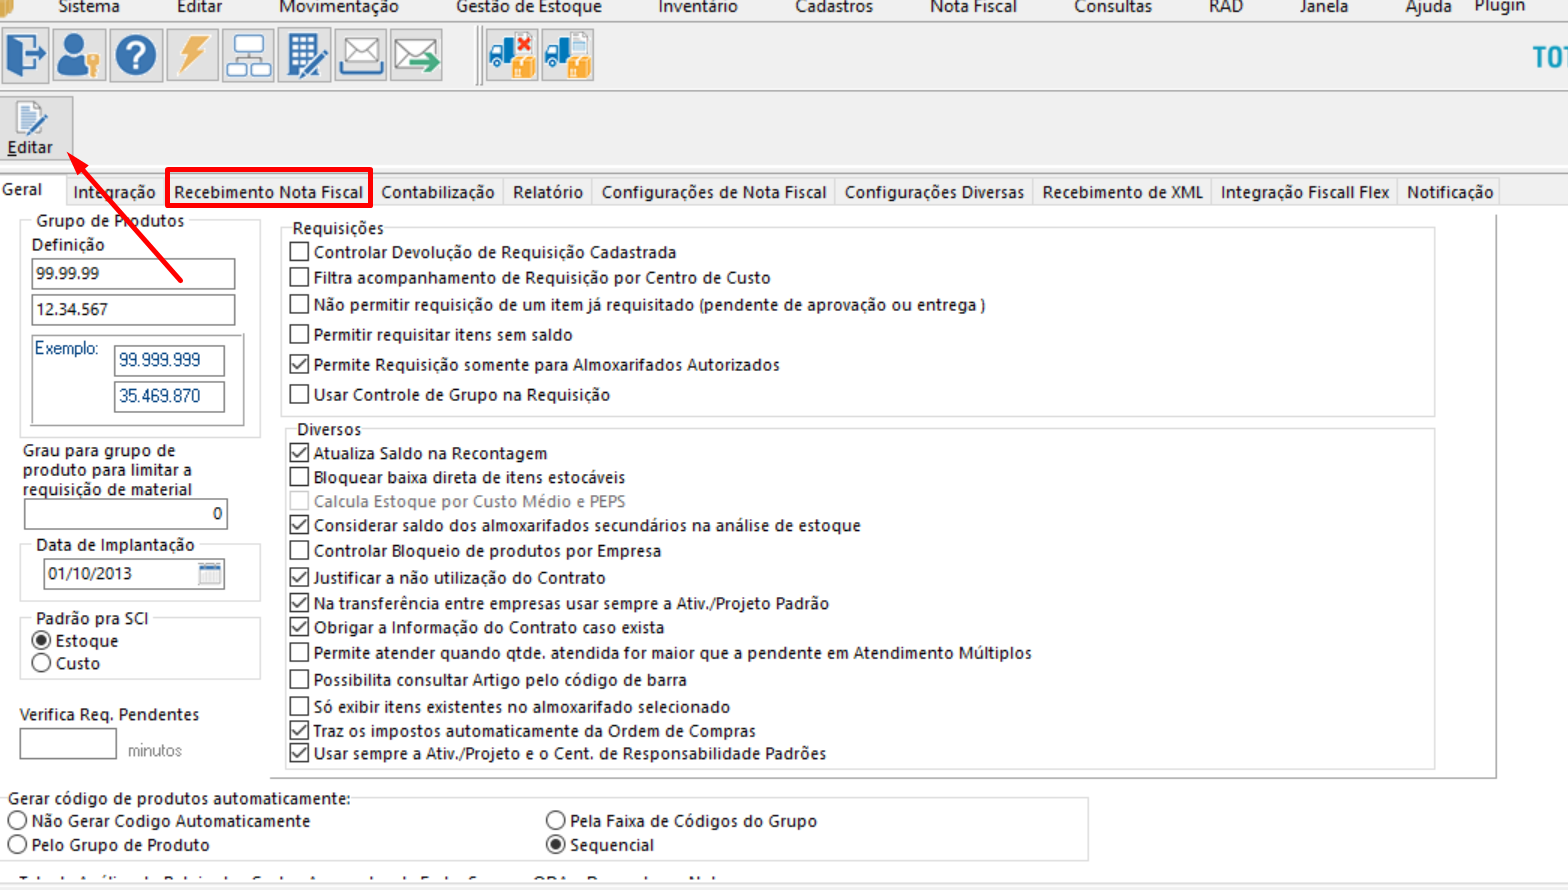Enable Permitir requisitar itens sem saldo

[x=299, y=334]
